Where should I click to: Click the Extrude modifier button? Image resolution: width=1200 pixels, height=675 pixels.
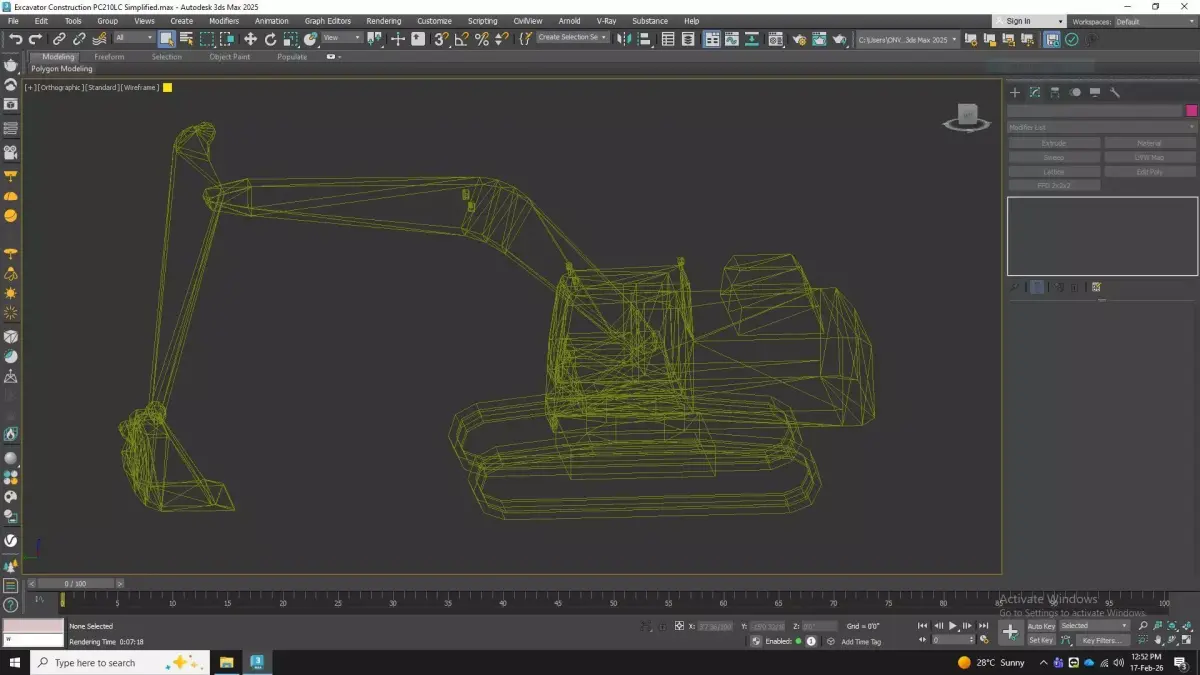pos(1054,143)
